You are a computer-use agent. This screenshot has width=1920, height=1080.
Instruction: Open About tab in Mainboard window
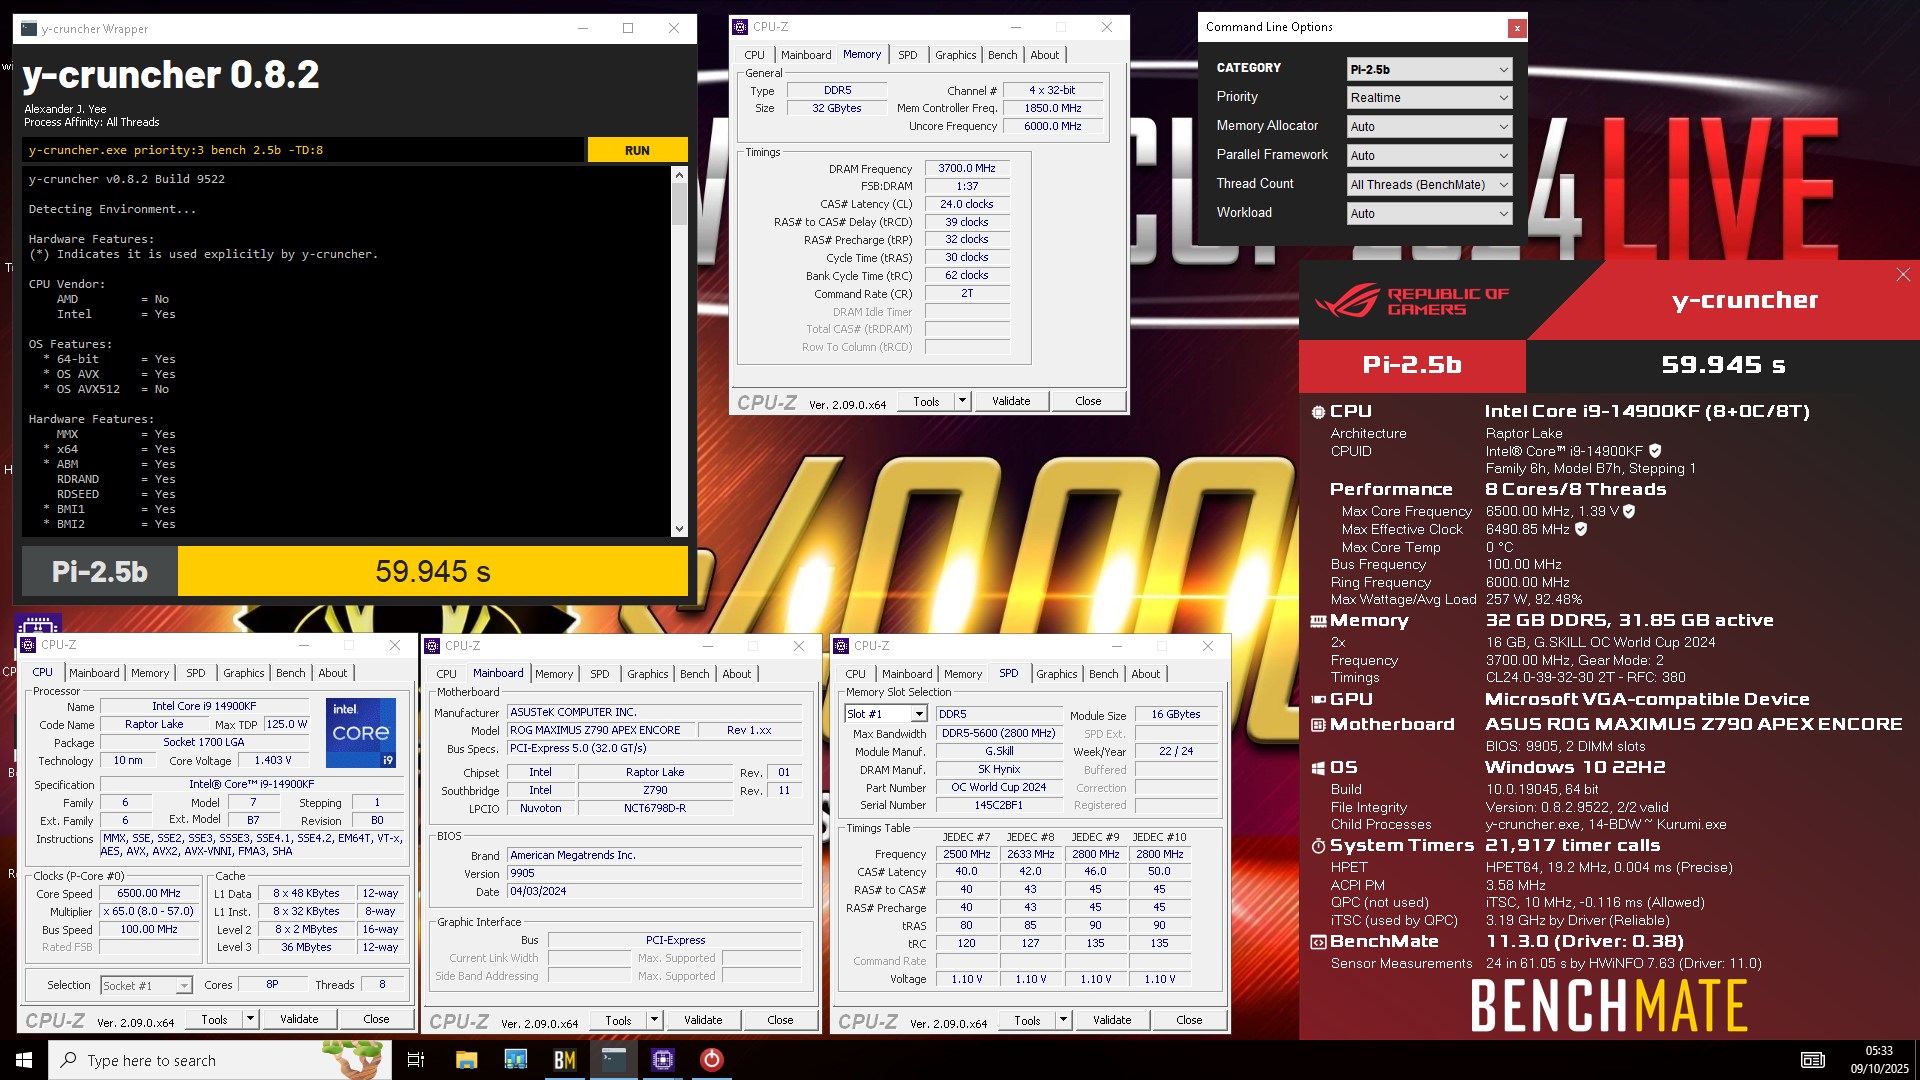coord(737,674)
